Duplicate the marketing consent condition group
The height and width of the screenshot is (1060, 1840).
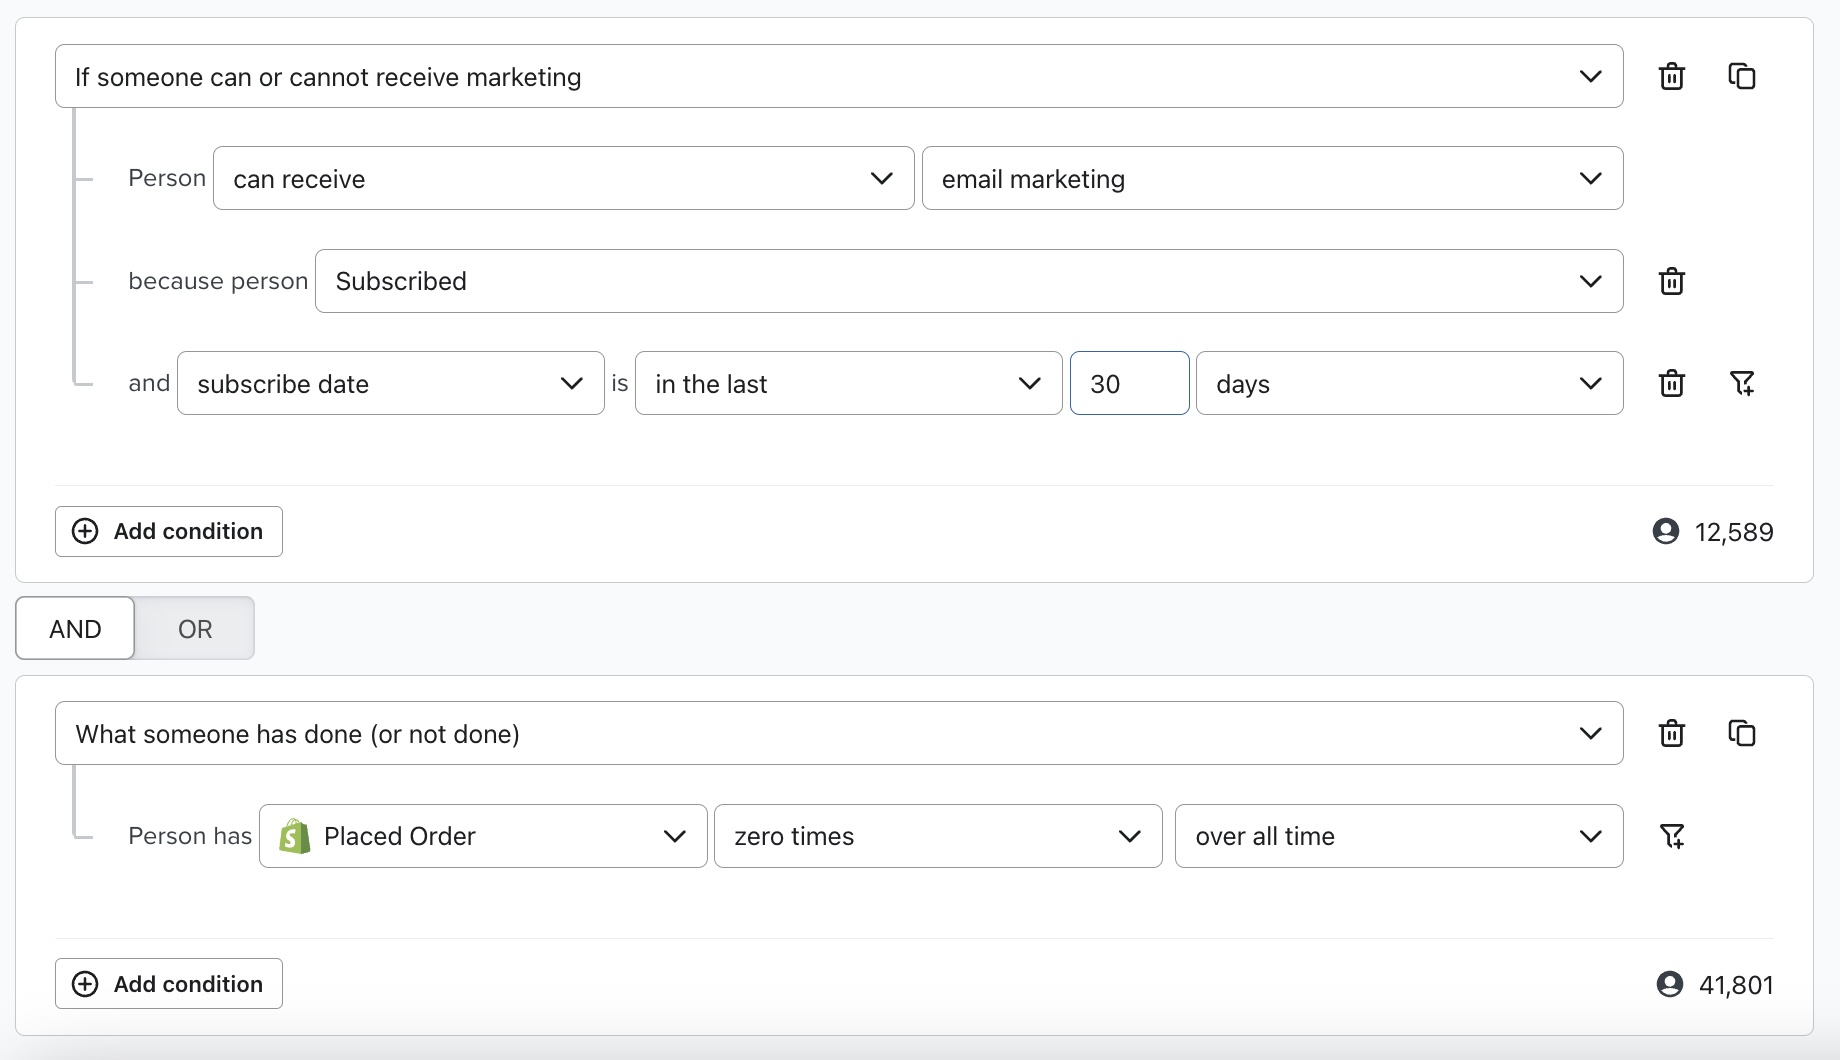pos(1741,77)
